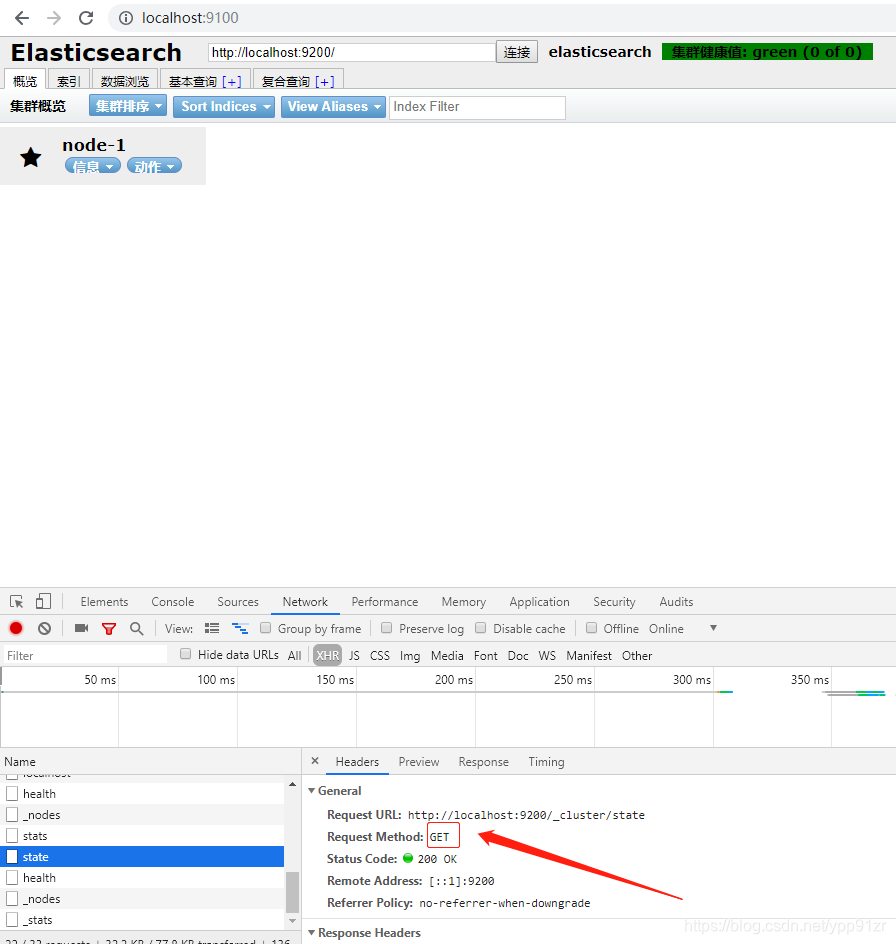
Task: Add a 复合查询 tab with [+]
Action: (325, 82)
